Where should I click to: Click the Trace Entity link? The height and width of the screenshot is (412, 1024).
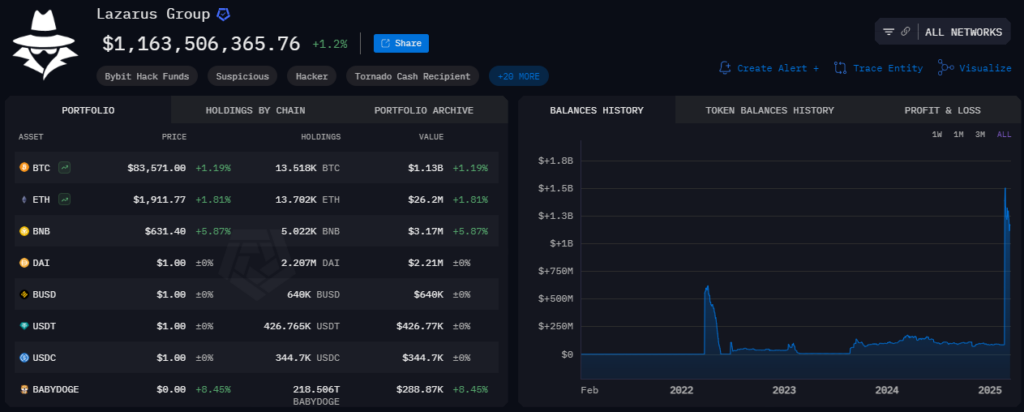(888, 68)
